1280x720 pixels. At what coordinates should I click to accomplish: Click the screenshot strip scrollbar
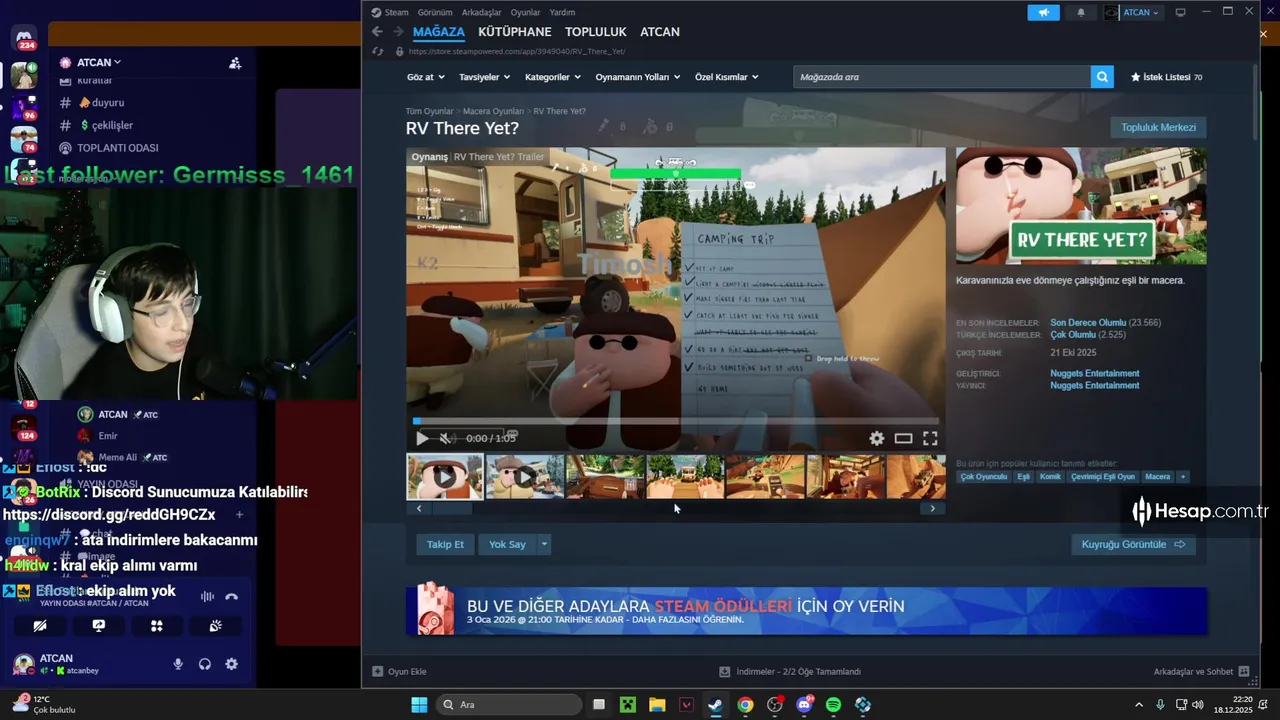click(x=675, y=508)
